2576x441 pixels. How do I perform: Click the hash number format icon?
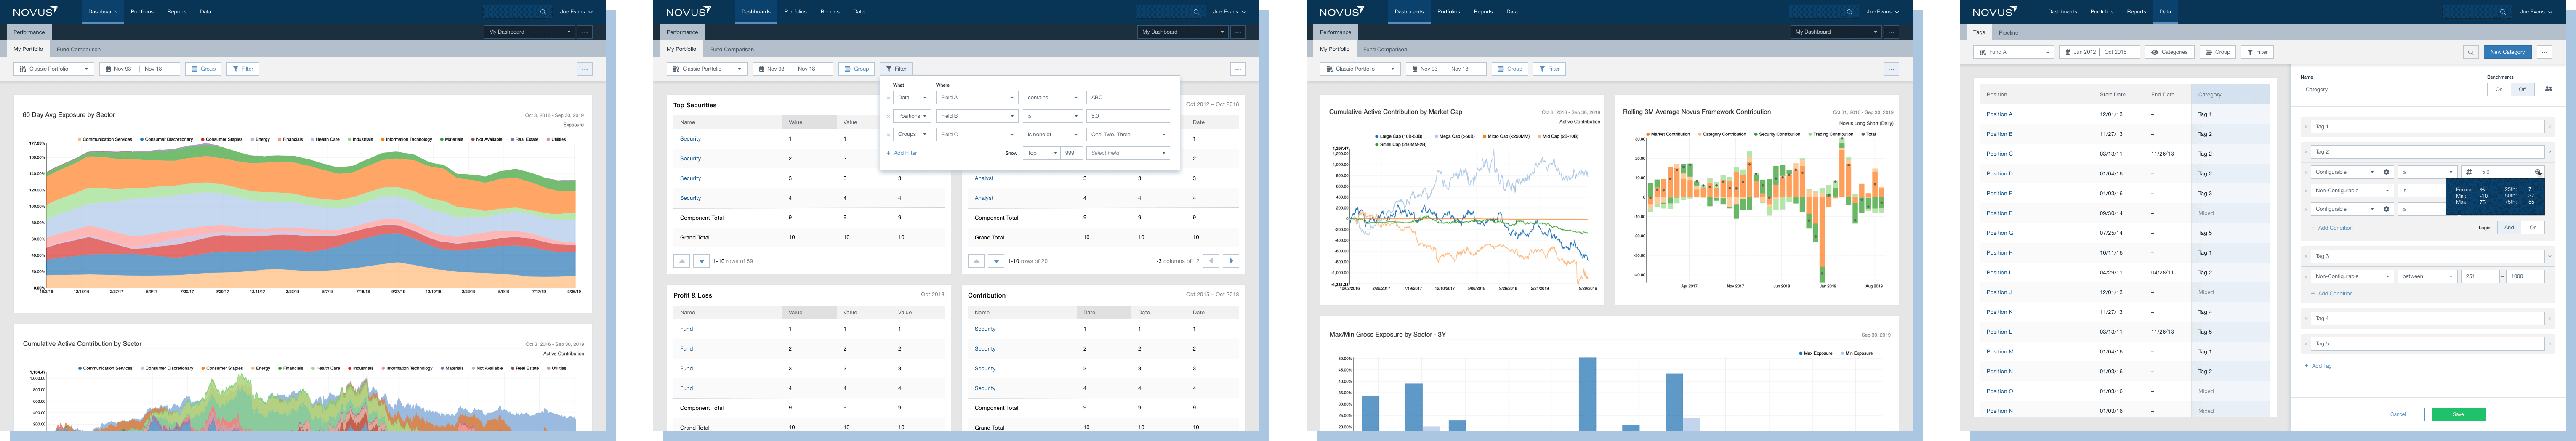(2469, 172)
